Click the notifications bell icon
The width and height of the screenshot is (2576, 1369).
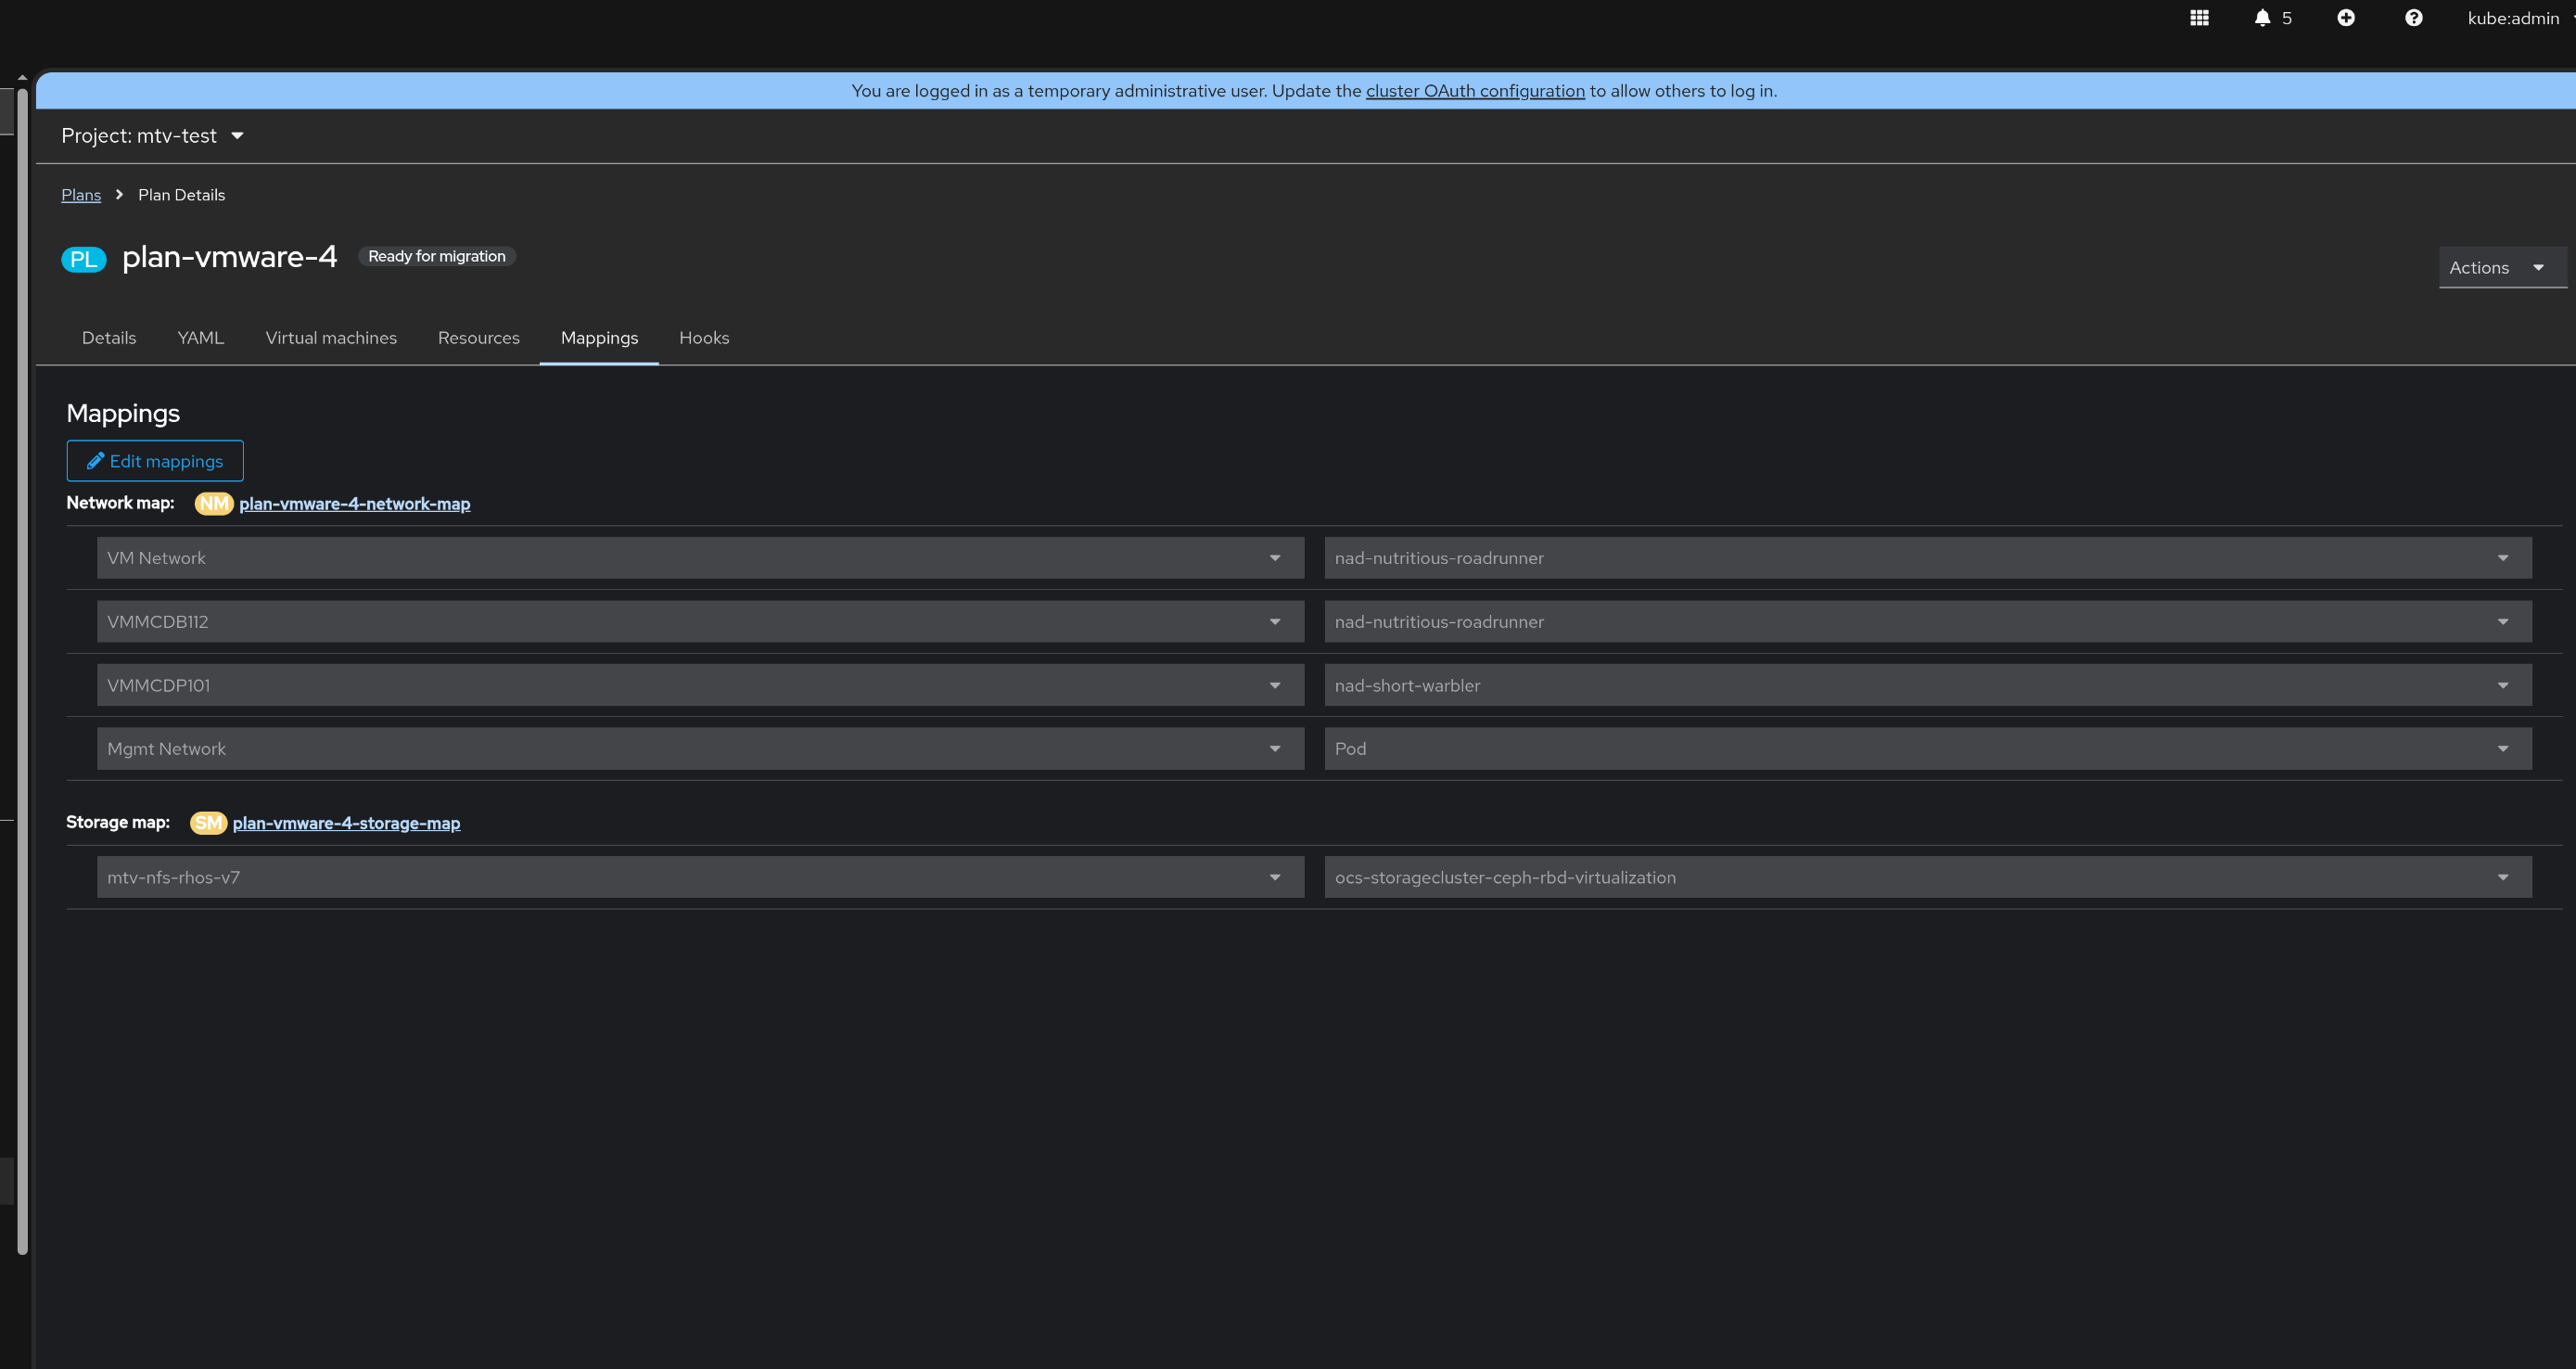point(2262,18)
